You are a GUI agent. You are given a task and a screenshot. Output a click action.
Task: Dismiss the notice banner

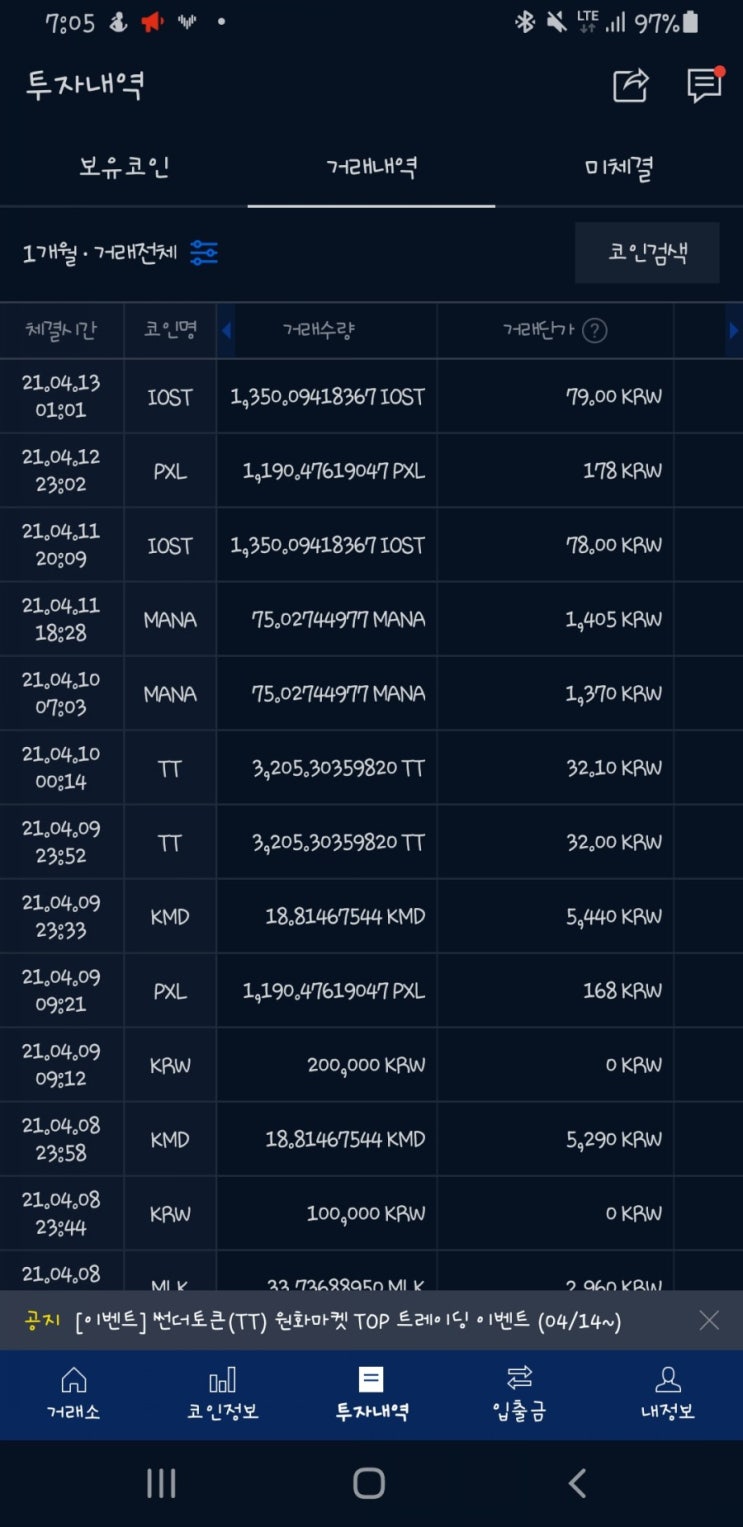point(709,1321)
